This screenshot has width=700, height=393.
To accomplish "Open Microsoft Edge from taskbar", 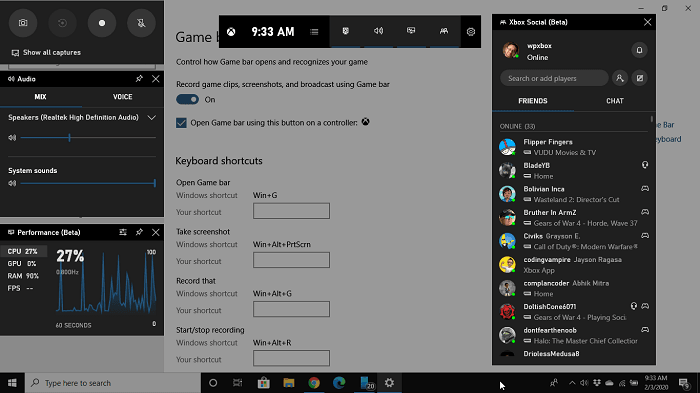I will coord(339,383).
